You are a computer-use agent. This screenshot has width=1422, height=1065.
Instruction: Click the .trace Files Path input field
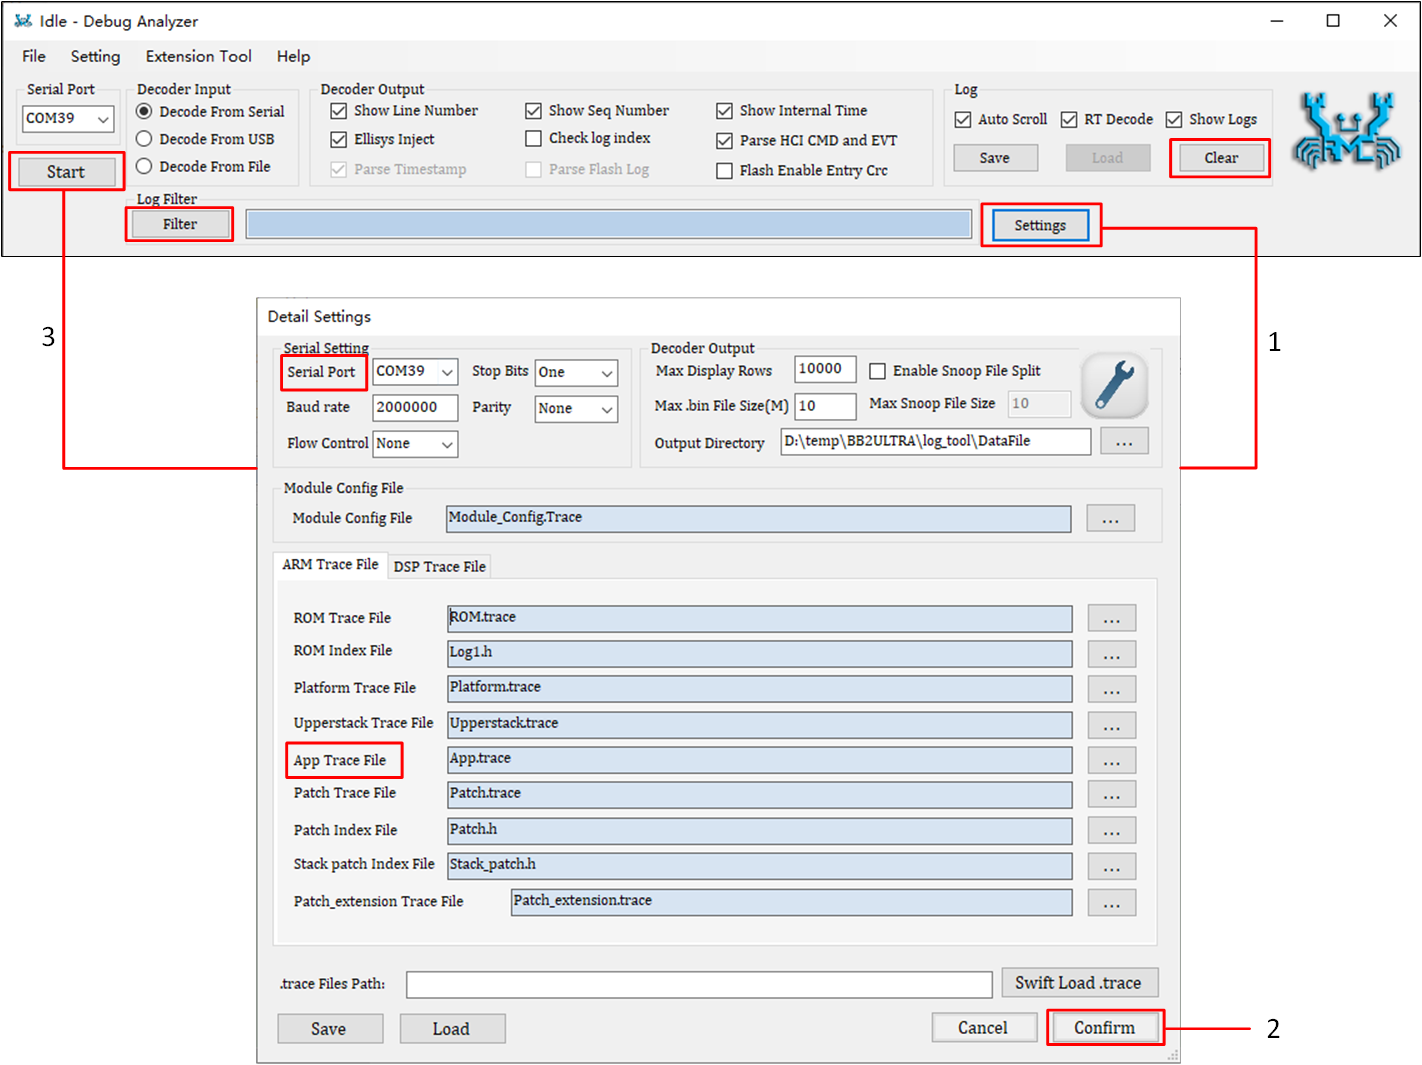pos(698,985)
